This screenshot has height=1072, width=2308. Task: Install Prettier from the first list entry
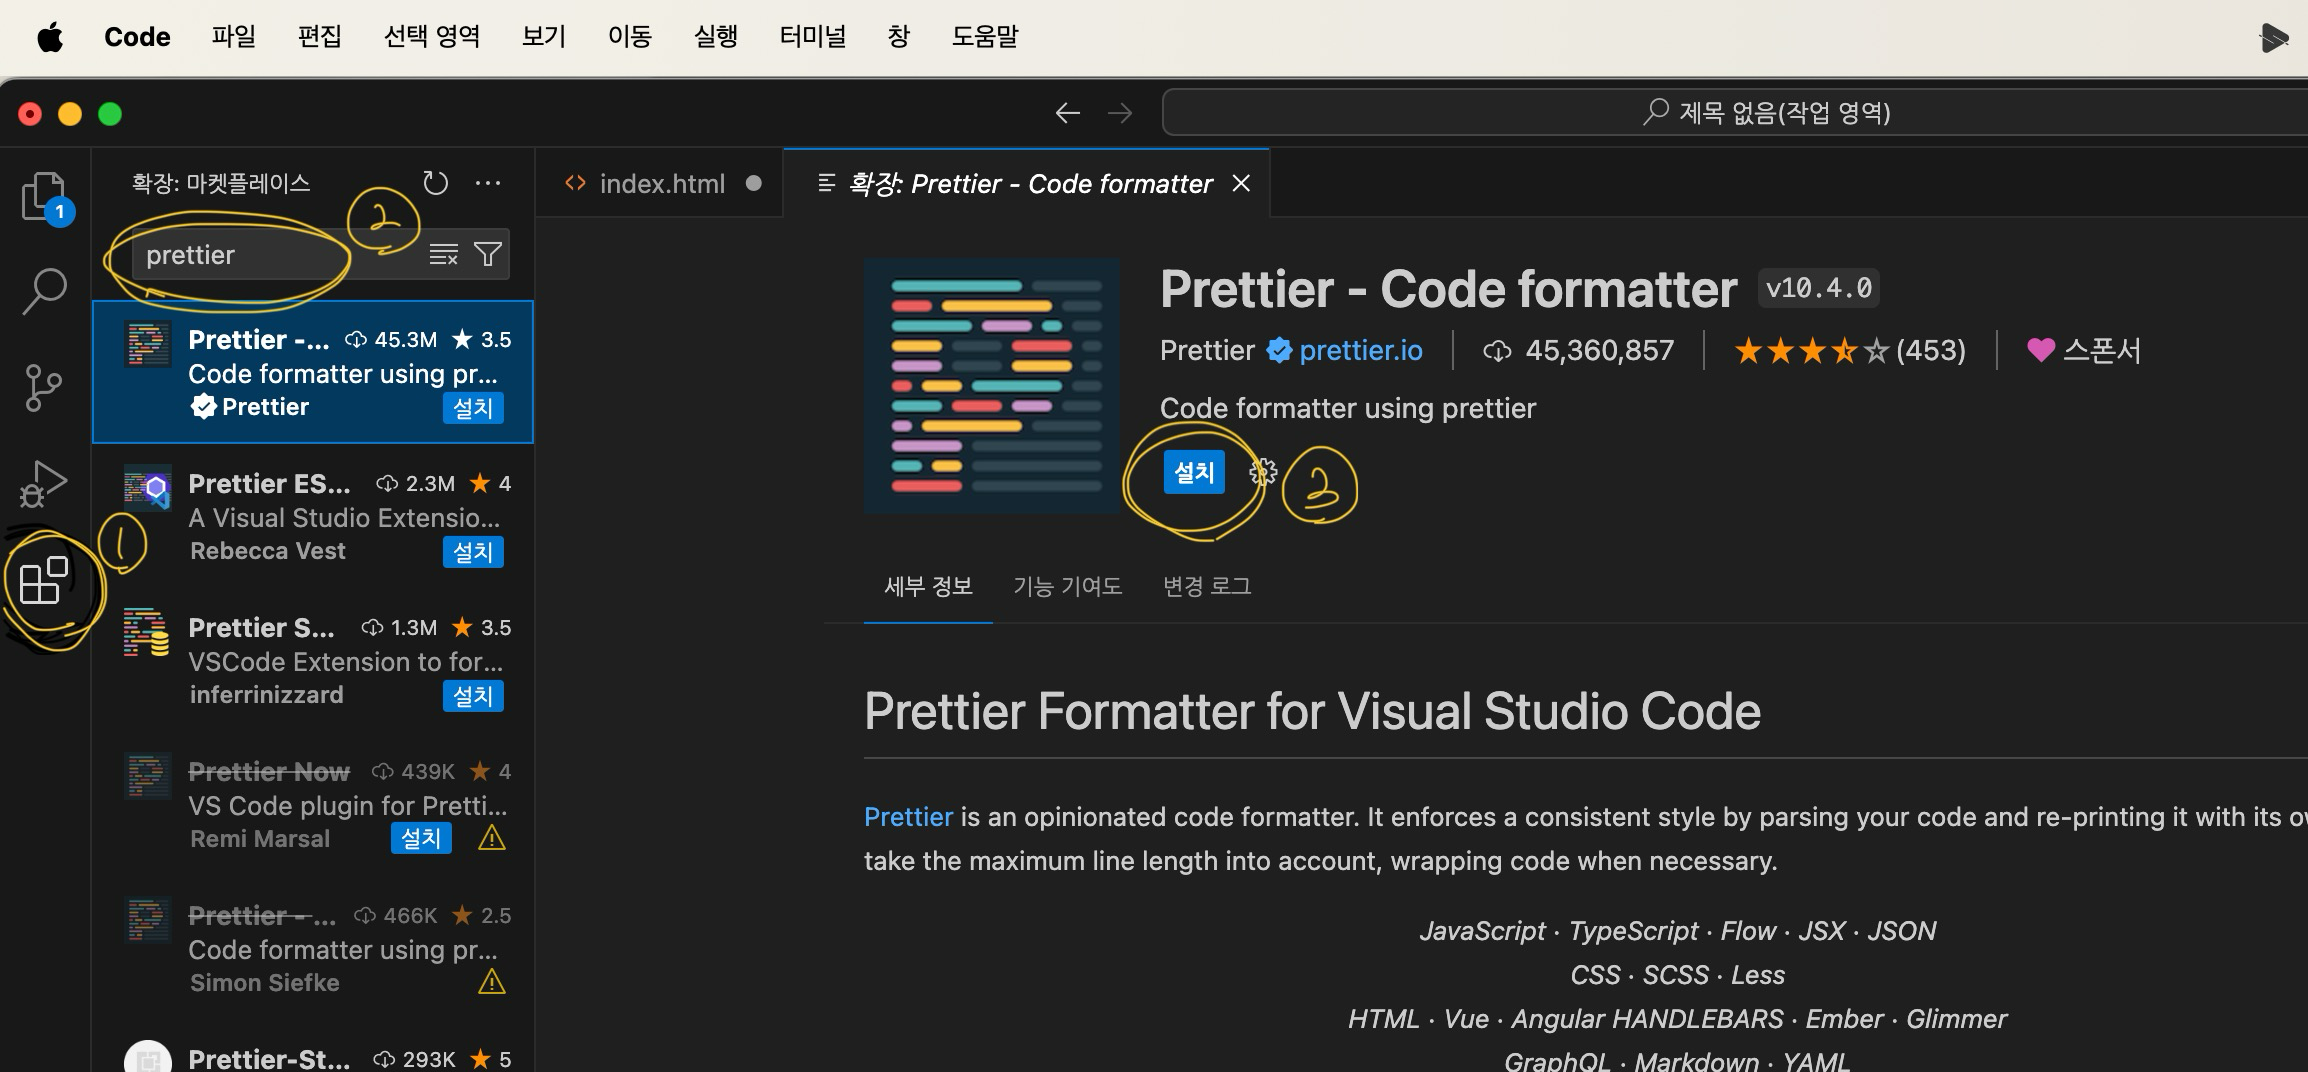click(473, 408)
